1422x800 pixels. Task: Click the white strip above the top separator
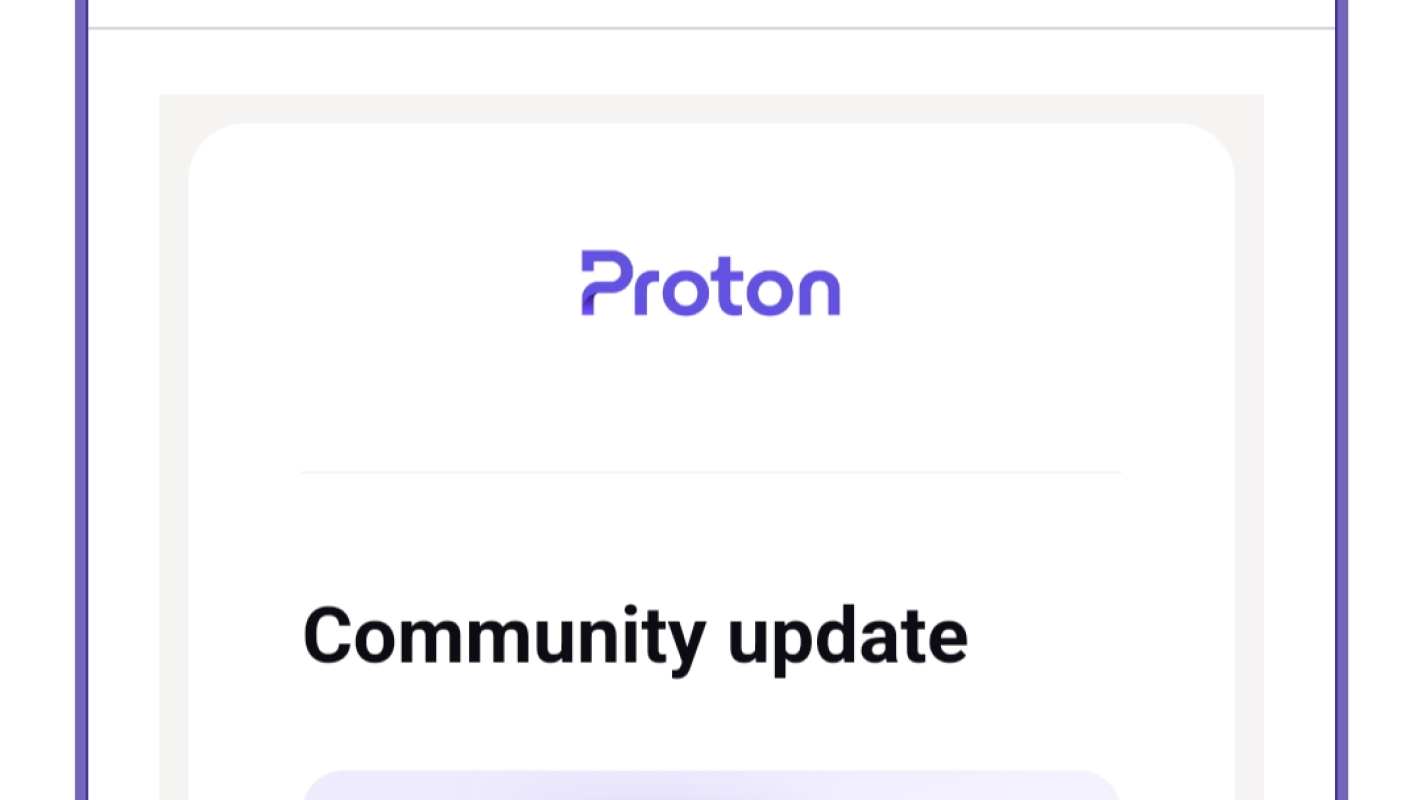(x=710, y=12)
